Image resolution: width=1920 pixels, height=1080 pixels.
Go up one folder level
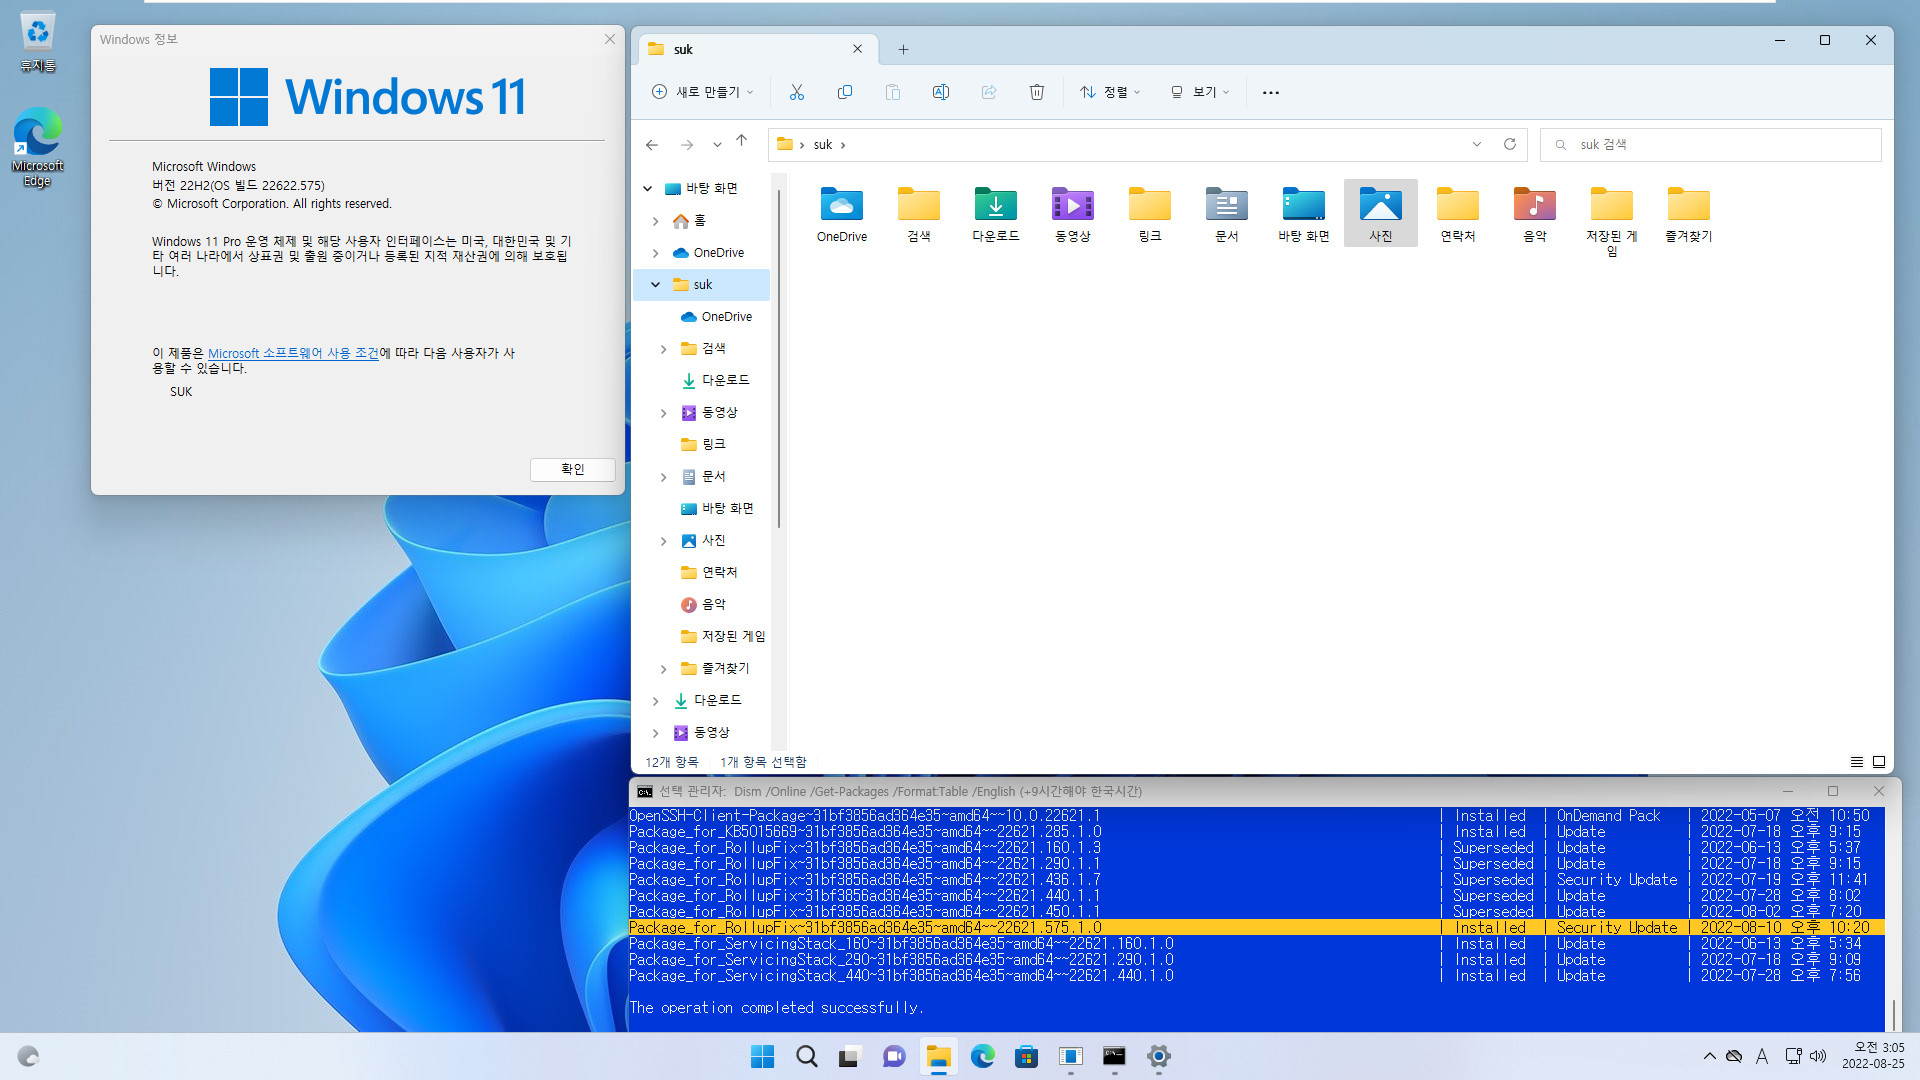pos(741,141)
